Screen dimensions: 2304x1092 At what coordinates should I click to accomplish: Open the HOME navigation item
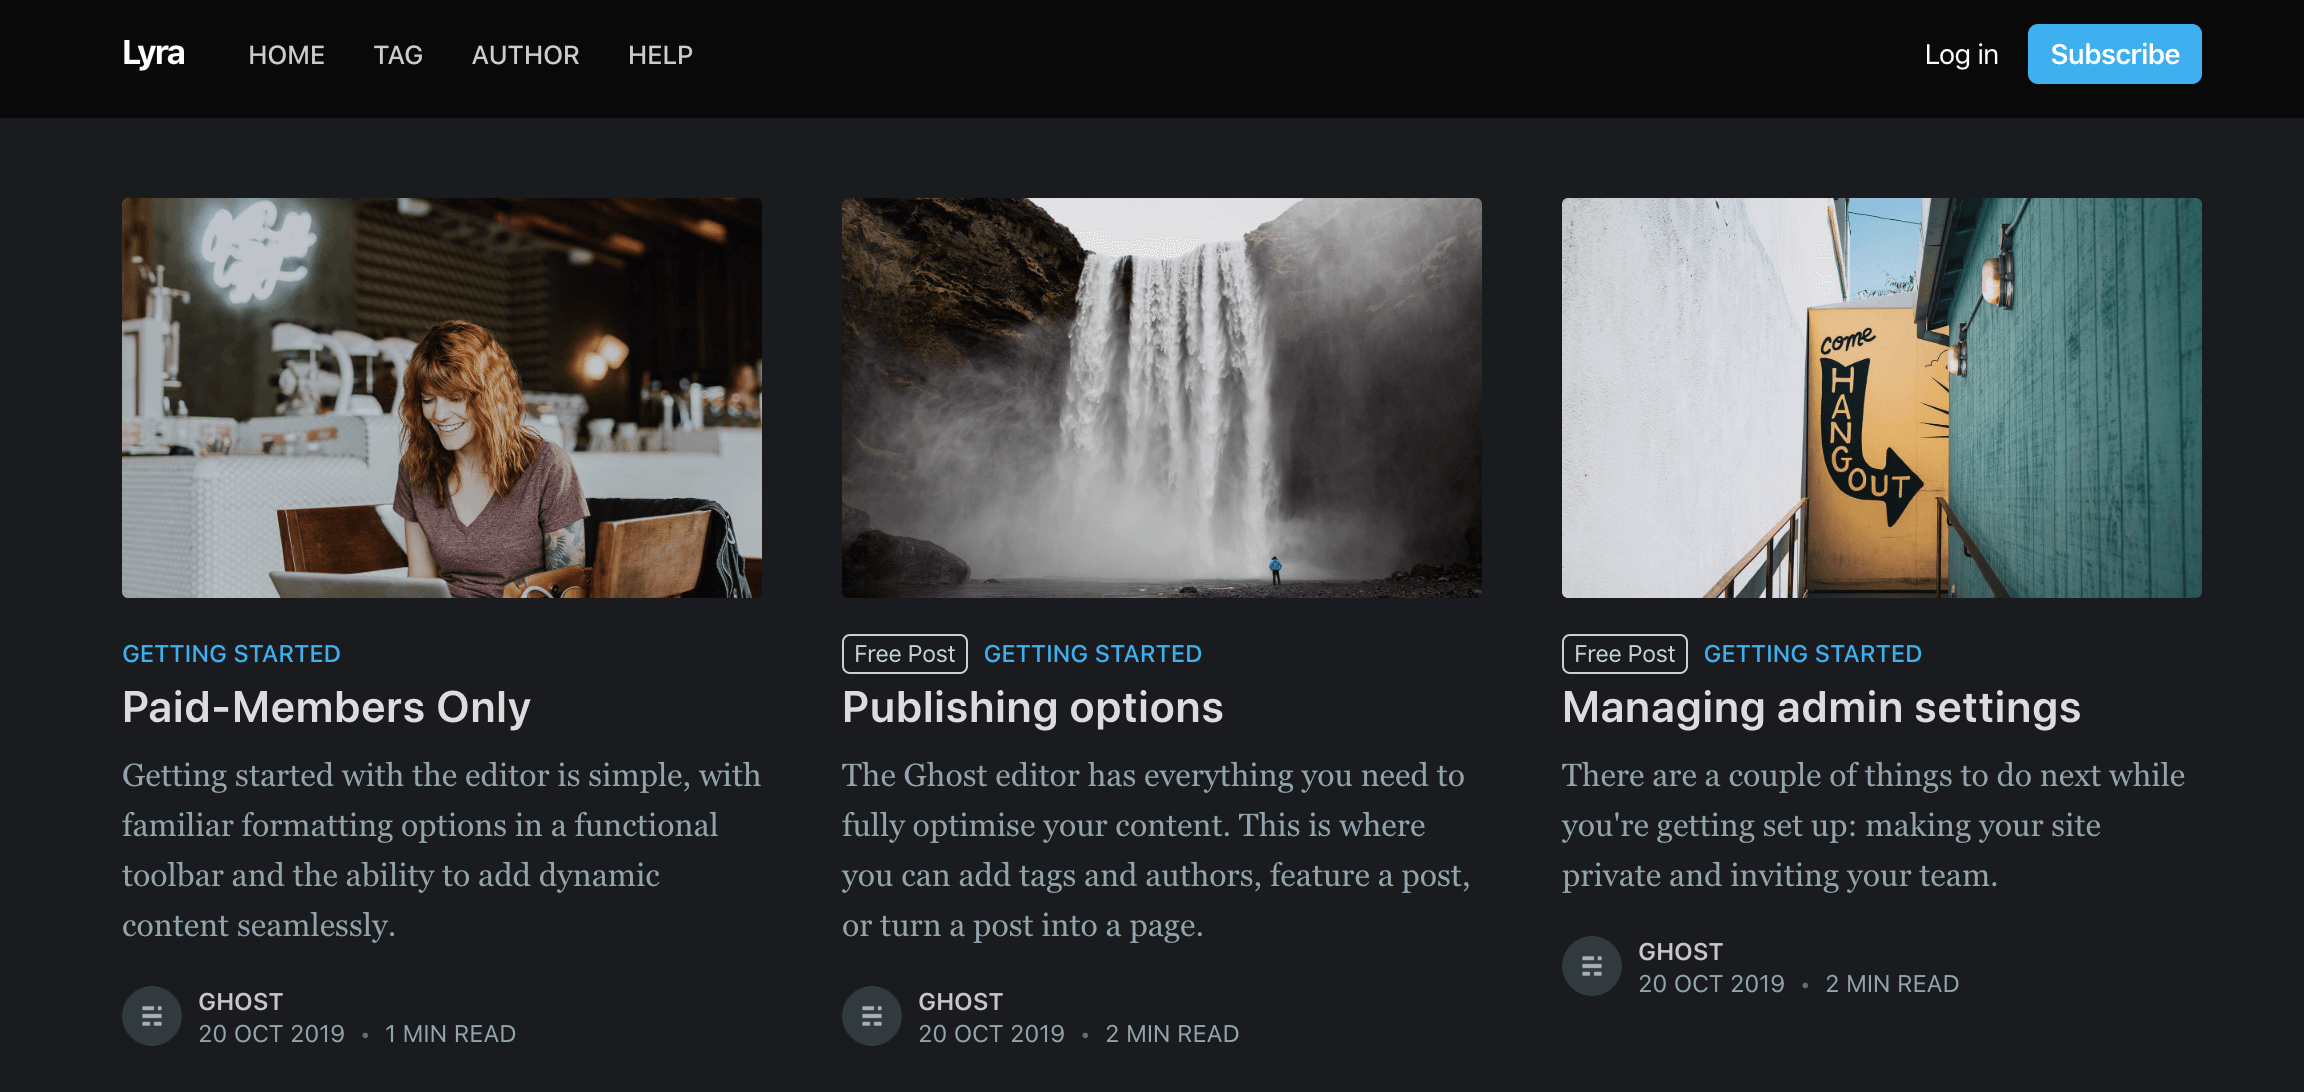click(x=286, y=55)
